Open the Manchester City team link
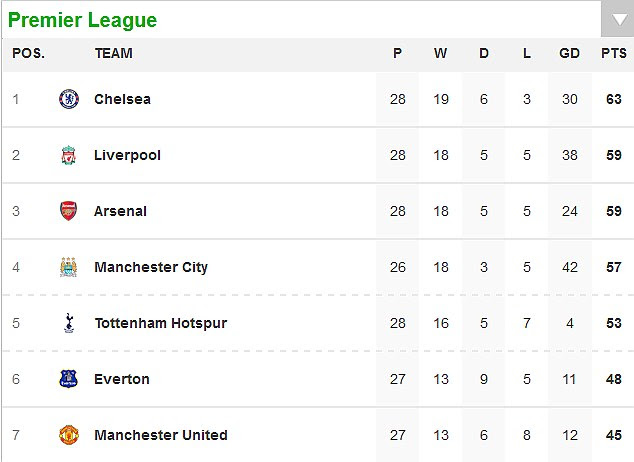The image size is (634, 462). (x=151, y=267)
